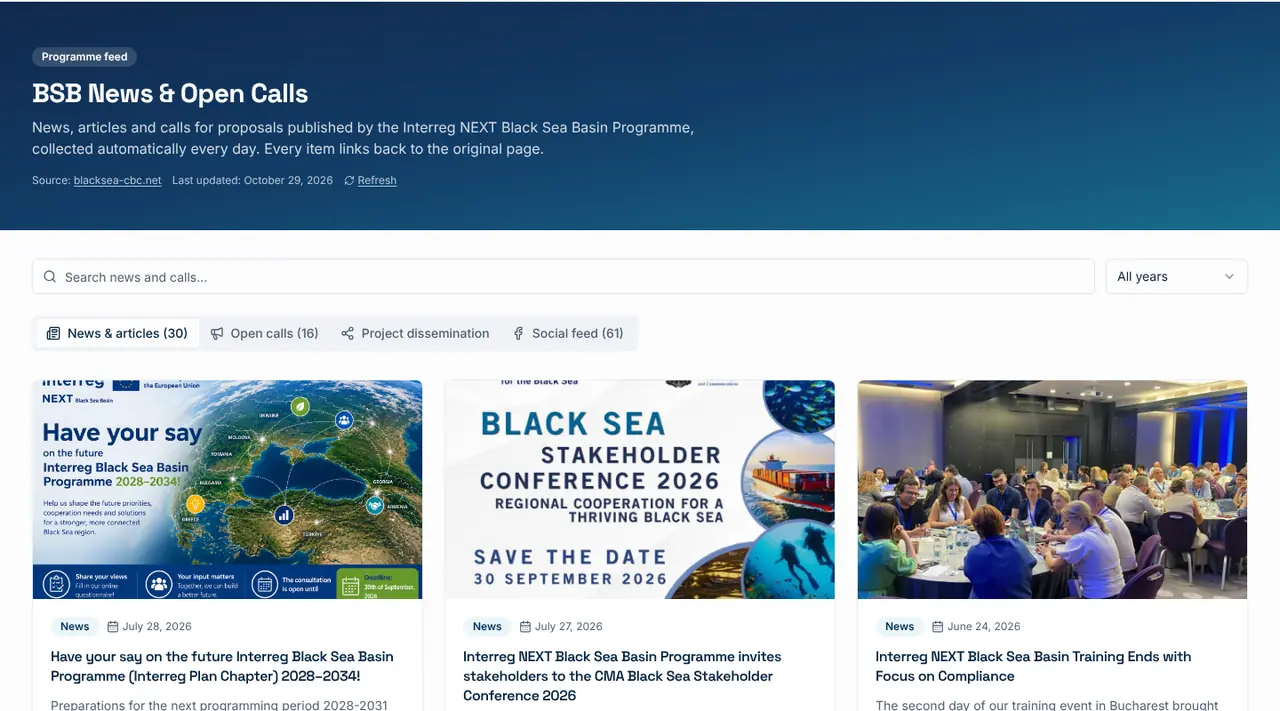Image resolution: width=1280 pixels, height=711 pixels.
Task: Click the Facebook icon on Social feed tab
Action: pos(518,333)
